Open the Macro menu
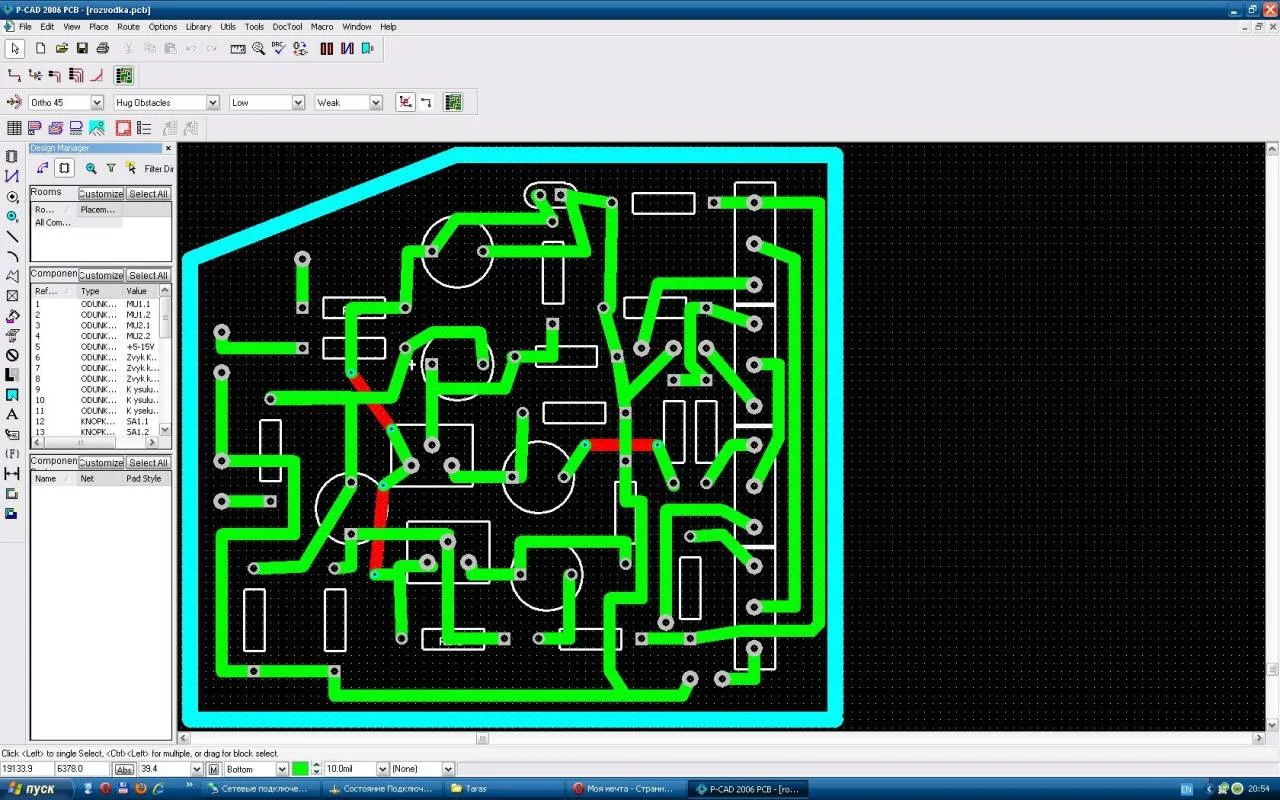Image resolution: width=1280 pixels, height=800 pixels. 322,27
